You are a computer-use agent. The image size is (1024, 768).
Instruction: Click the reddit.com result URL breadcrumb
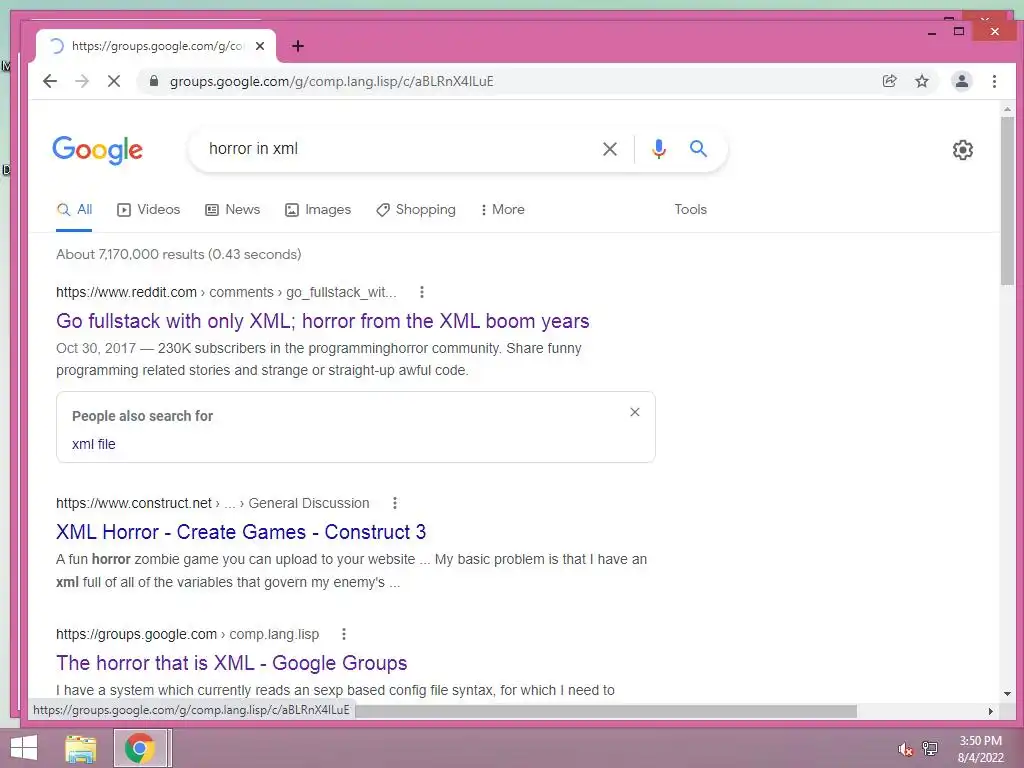tap(226, 292)
